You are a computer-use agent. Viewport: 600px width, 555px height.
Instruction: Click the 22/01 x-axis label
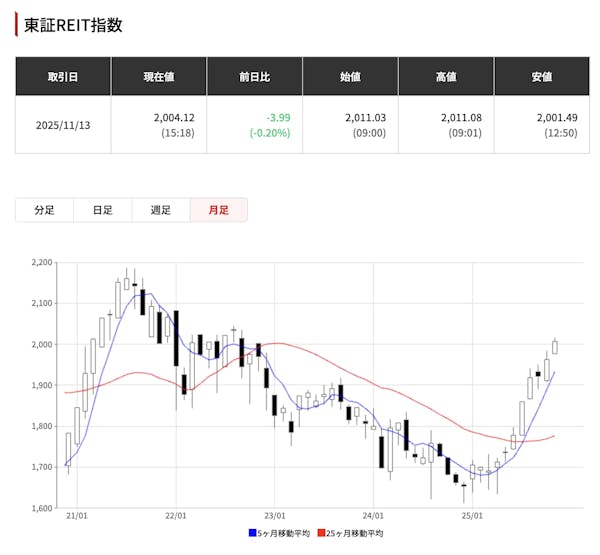(176, 517)
